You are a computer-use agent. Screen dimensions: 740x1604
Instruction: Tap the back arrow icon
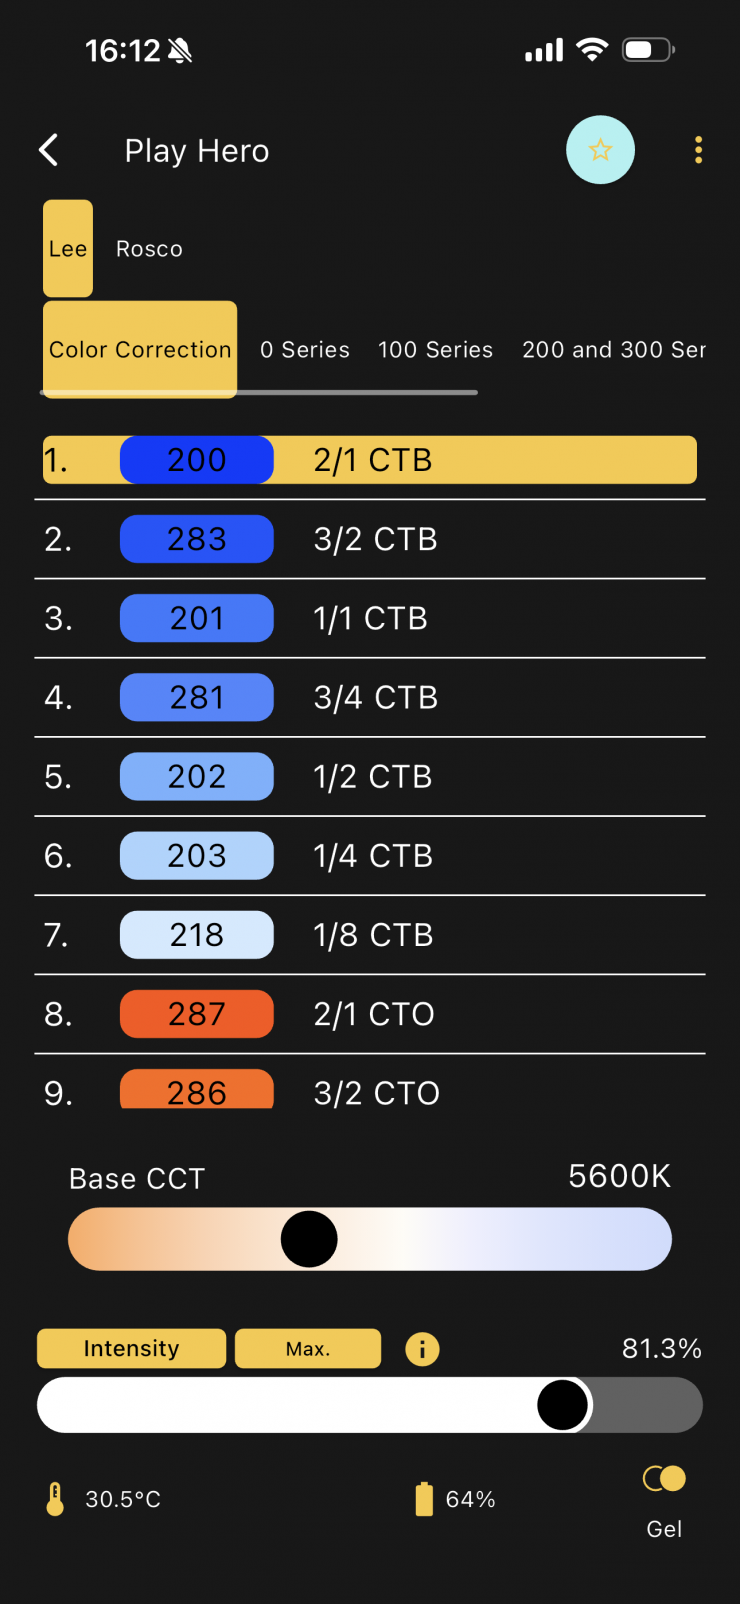[49, 150]
